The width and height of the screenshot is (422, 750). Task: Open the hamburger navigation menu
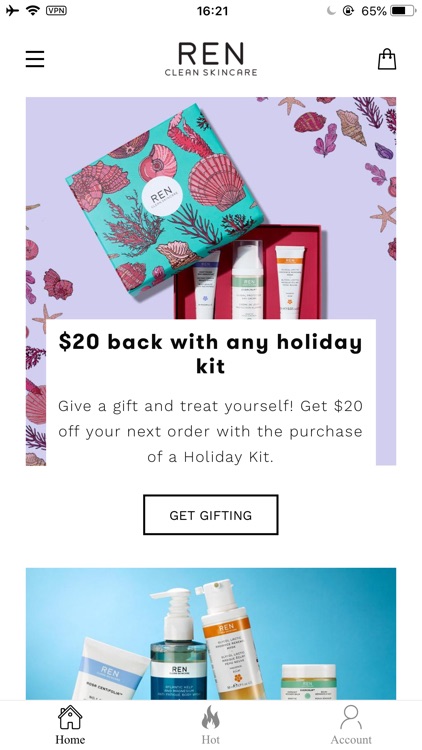coord(35,59)
